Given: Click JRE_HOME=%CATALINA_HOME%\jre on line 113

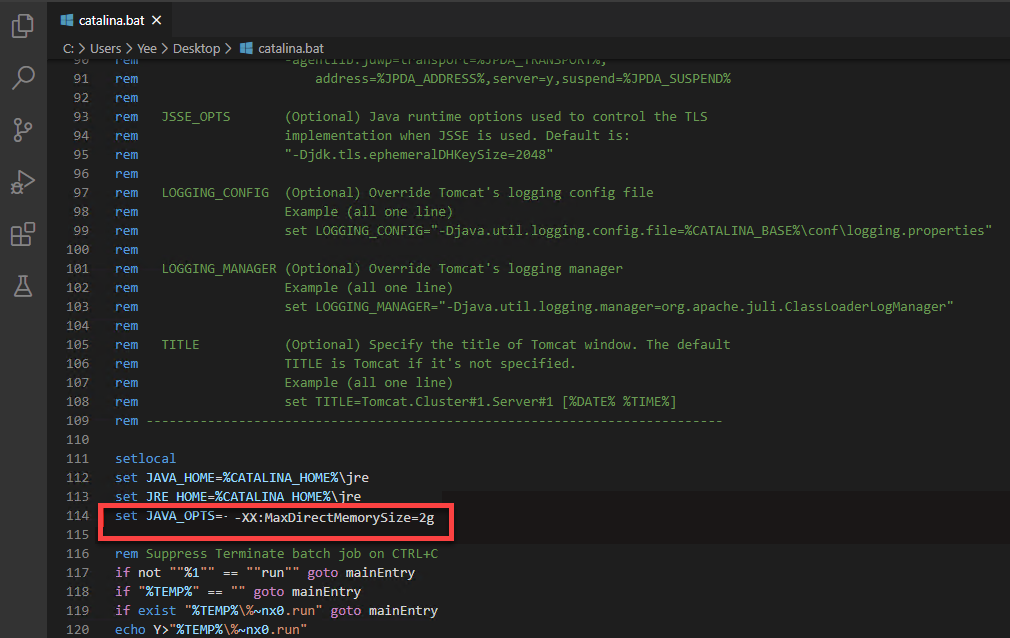Looking at the screenshot, I should click(x=253, y=496).
